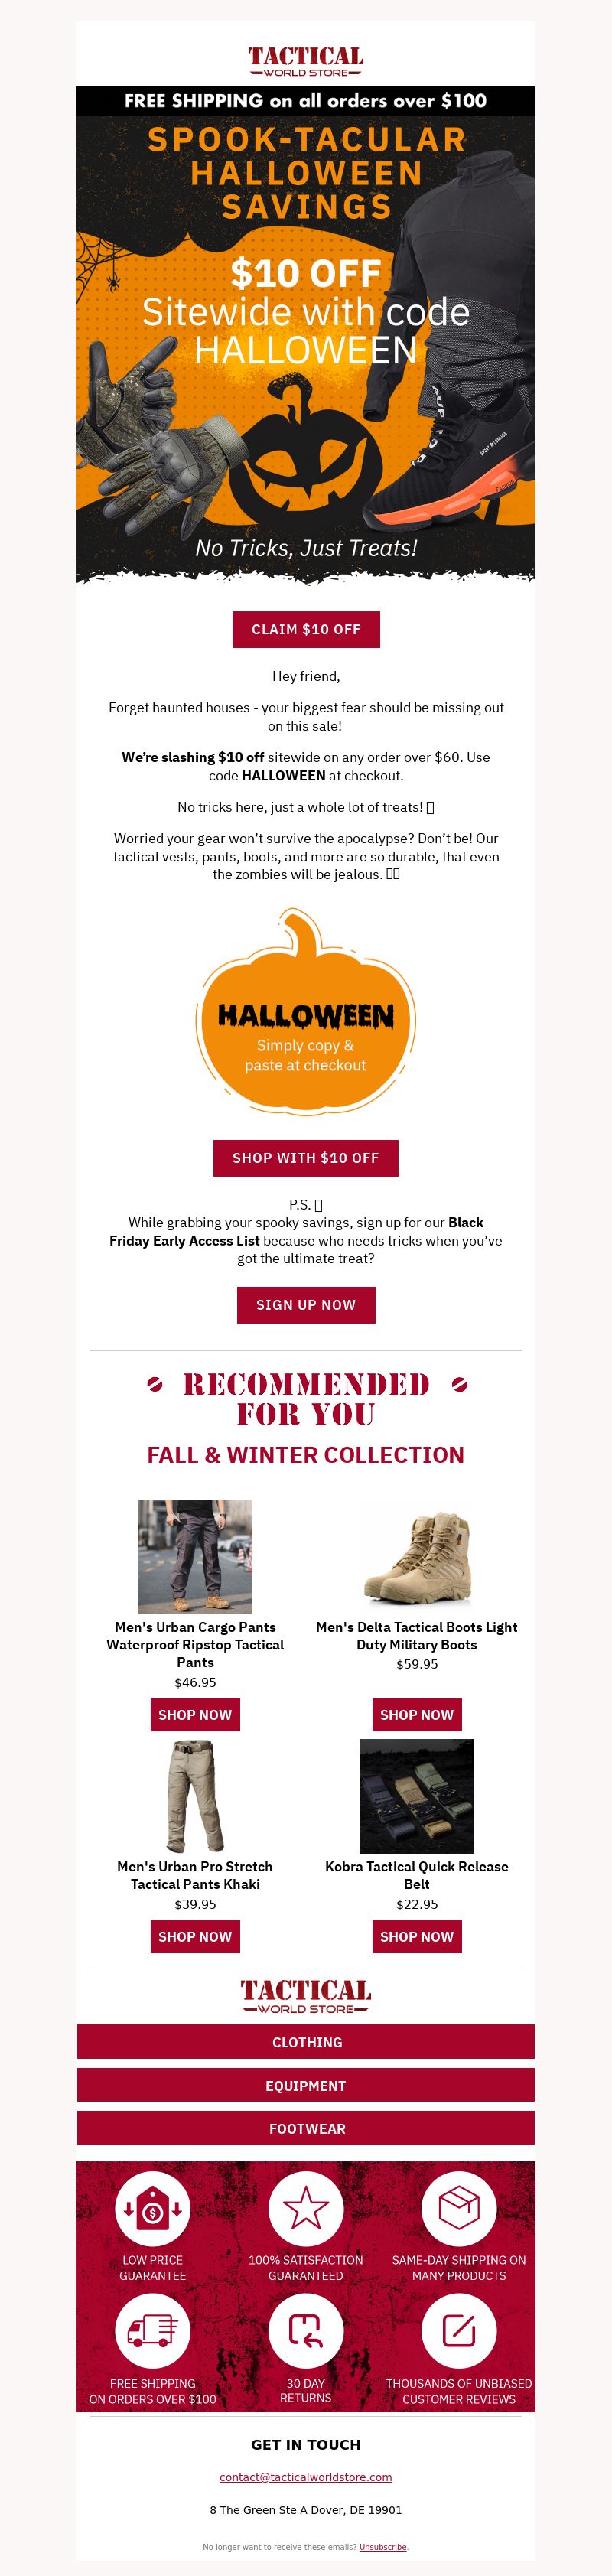This screenshot has width=612, height=2576.
Task: Click the Free Shipping truck icon
Action: 152,2331
